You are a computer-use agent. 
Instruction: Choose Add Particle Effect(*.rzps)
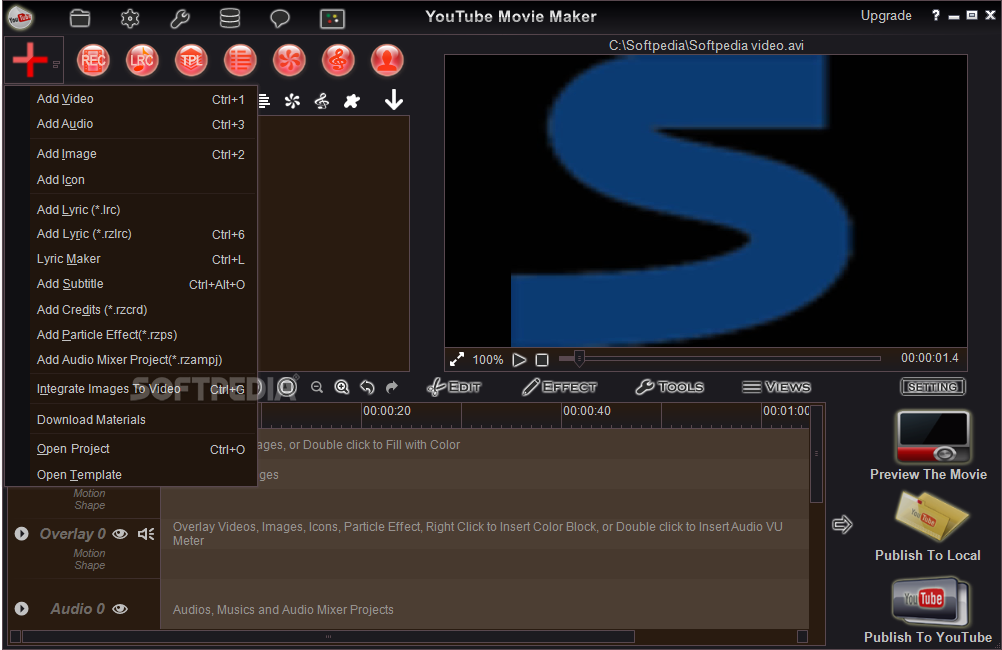(x=143, y=335)
